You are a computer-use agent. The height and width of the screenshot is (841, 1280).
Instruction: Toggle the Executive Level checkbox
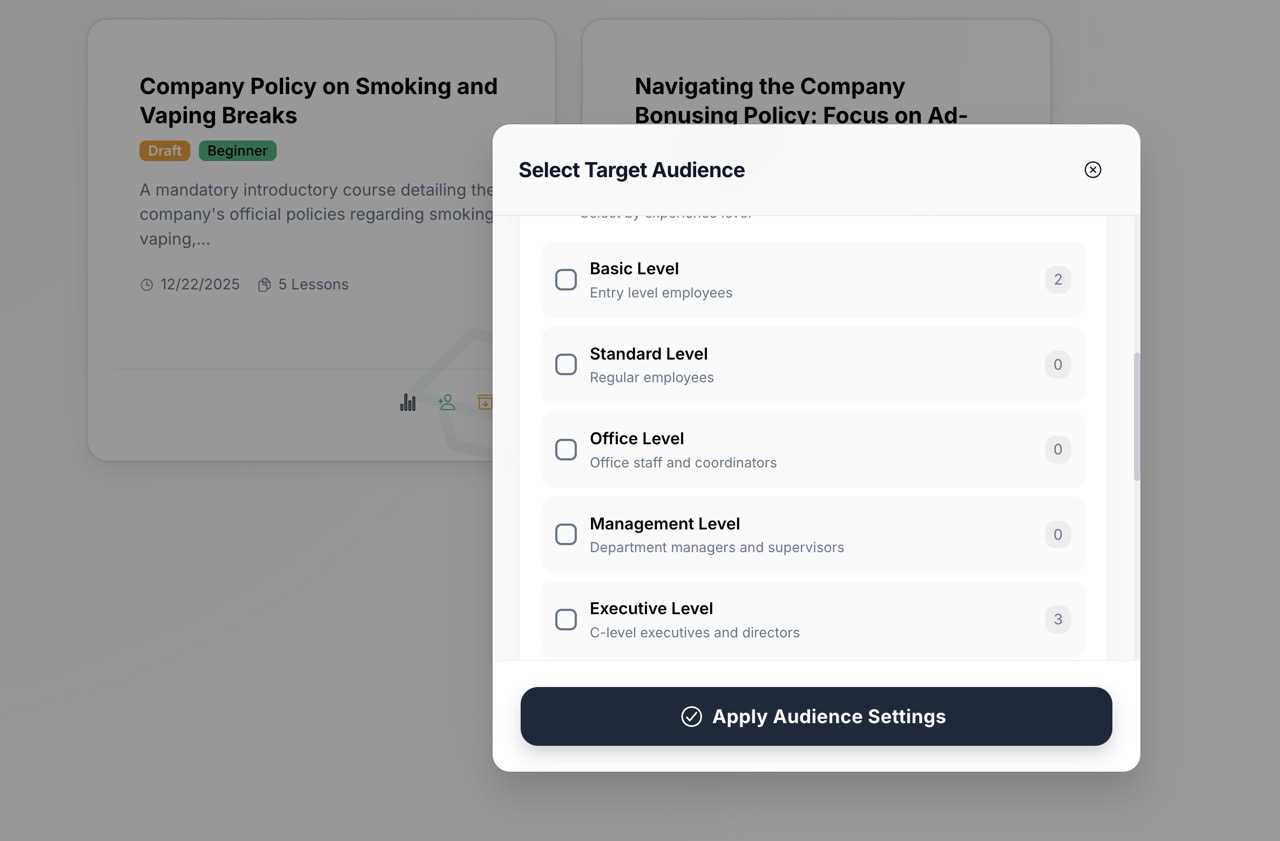point(566,620)
